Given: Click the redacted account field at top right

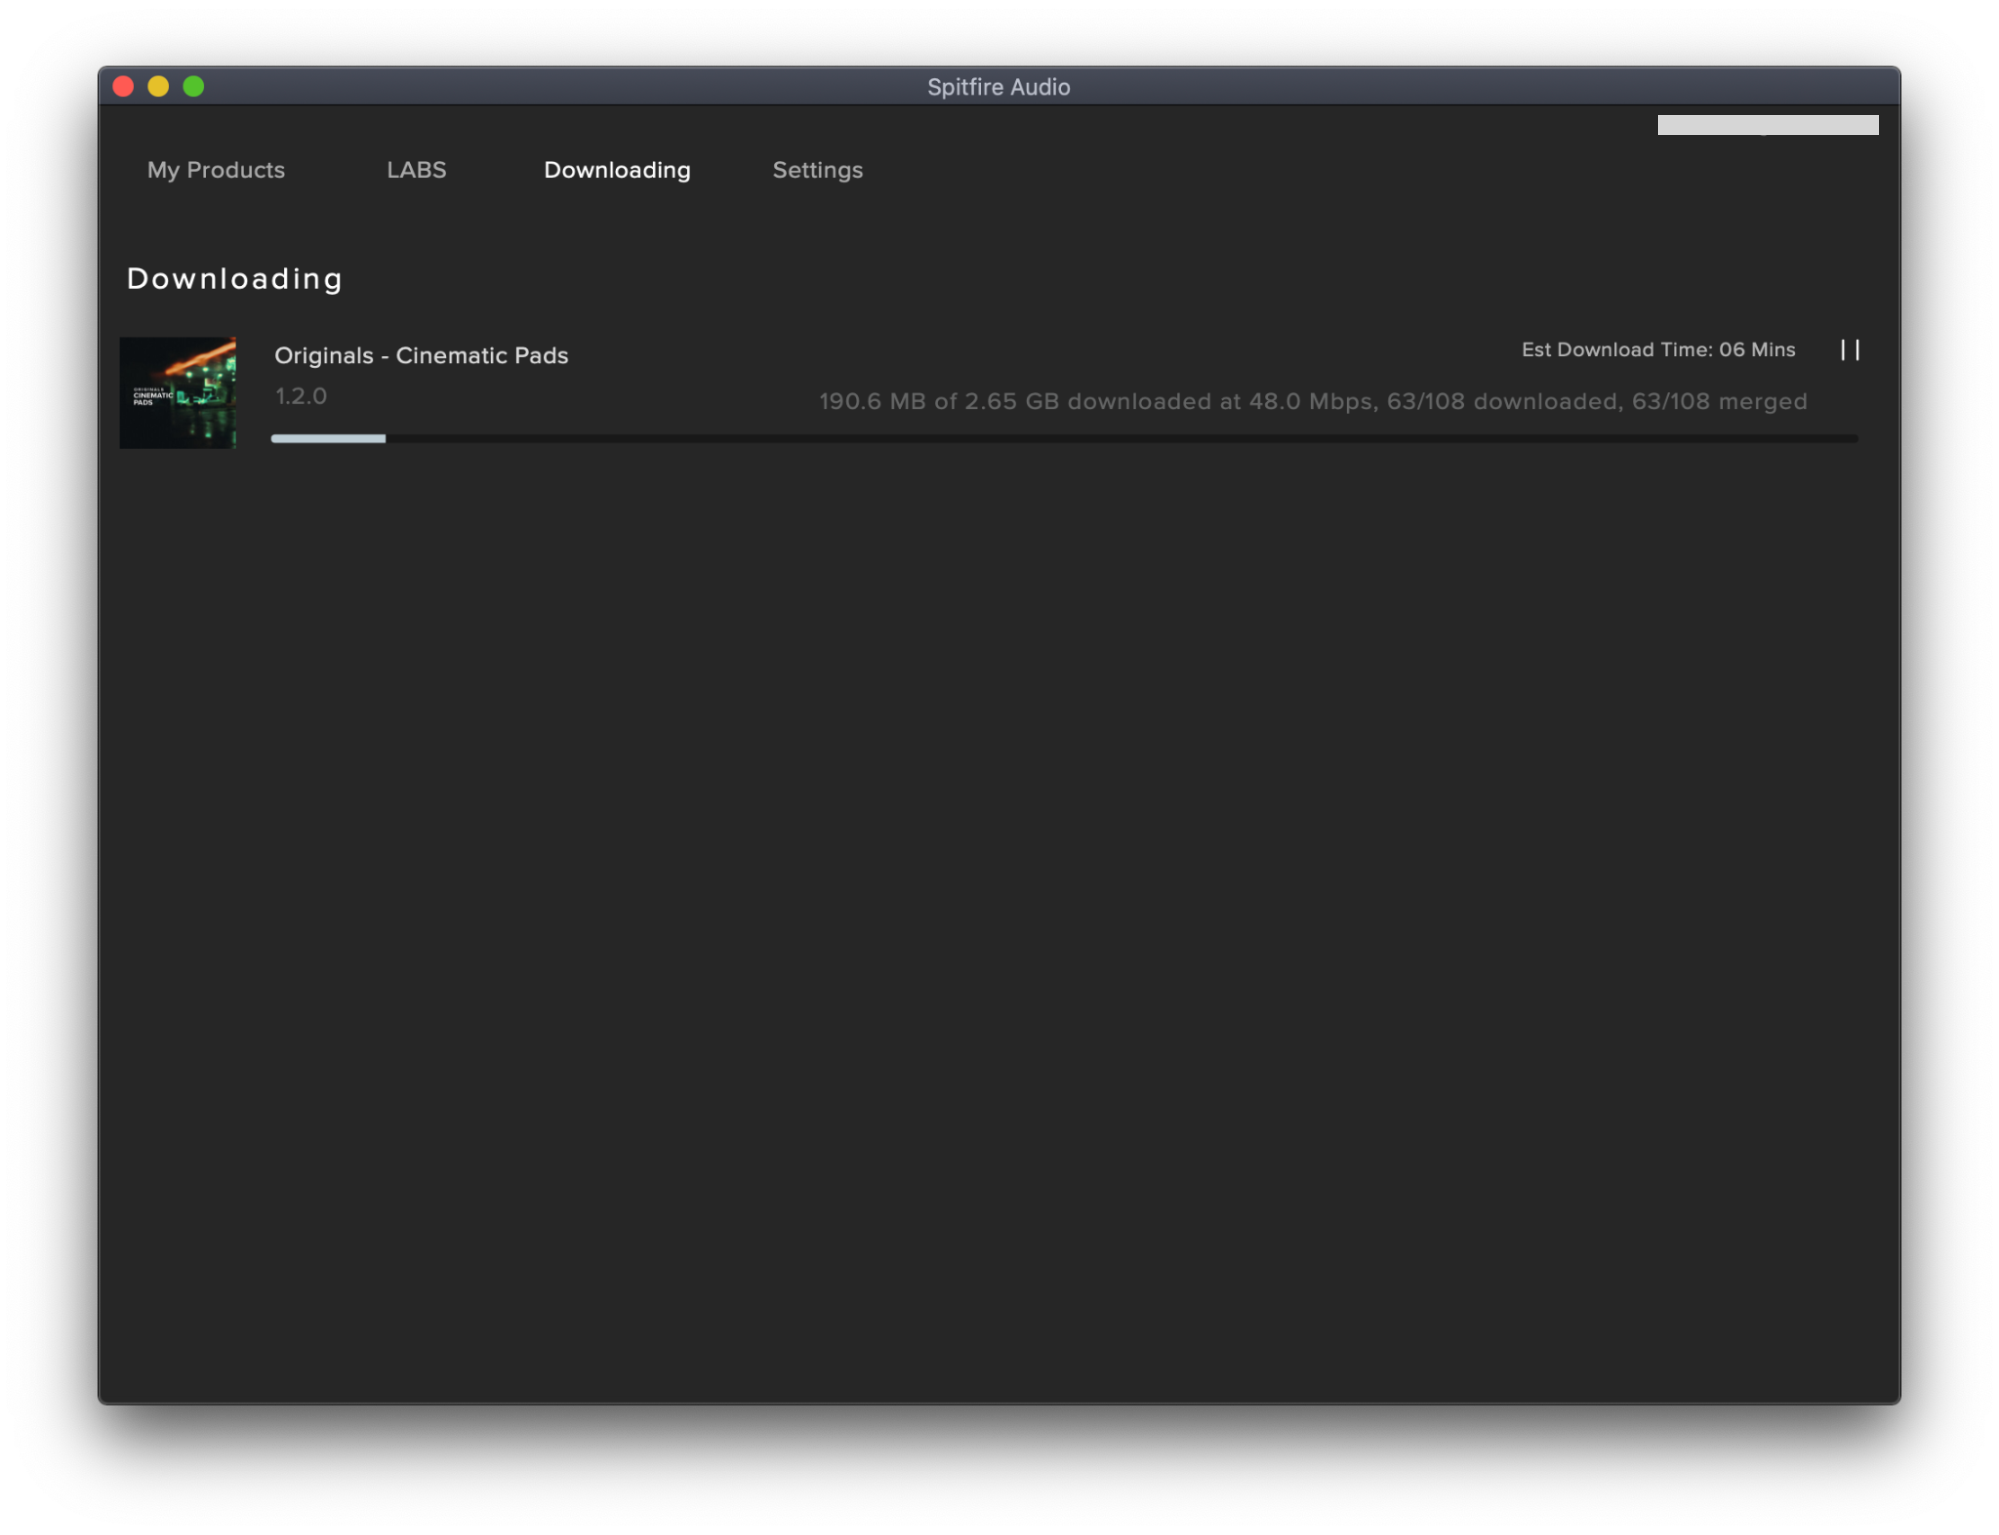Looking at the screenshot, I should click(1767, 125).
